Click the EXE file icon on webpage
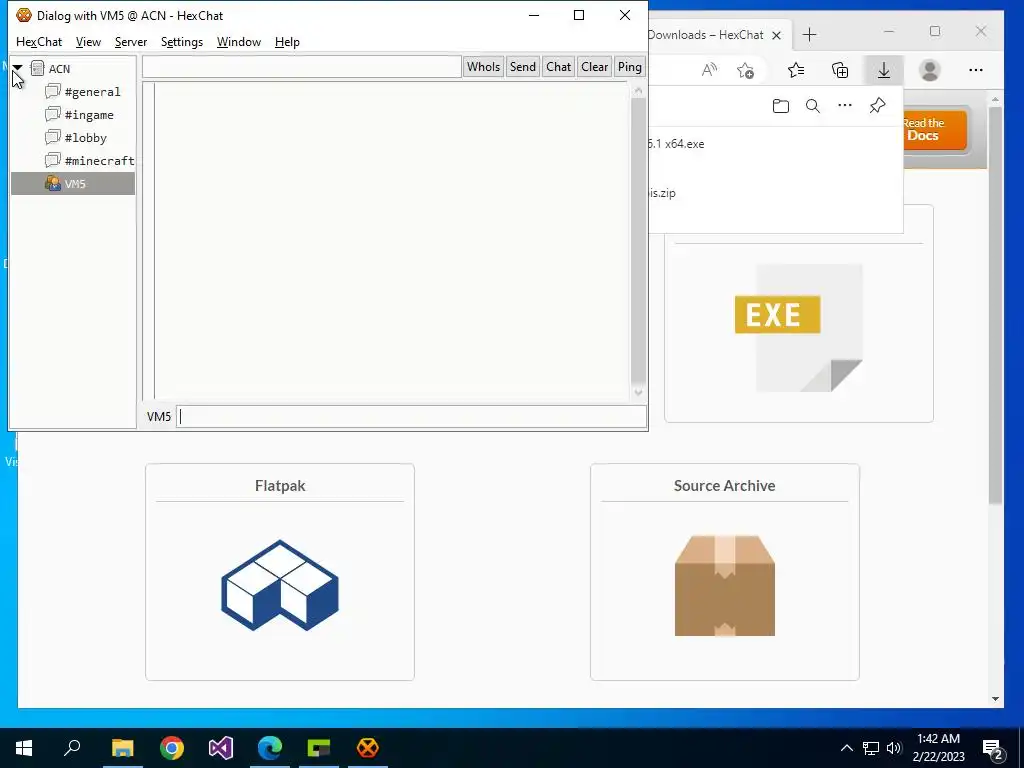1024x768 pixels. pos(798,327)
